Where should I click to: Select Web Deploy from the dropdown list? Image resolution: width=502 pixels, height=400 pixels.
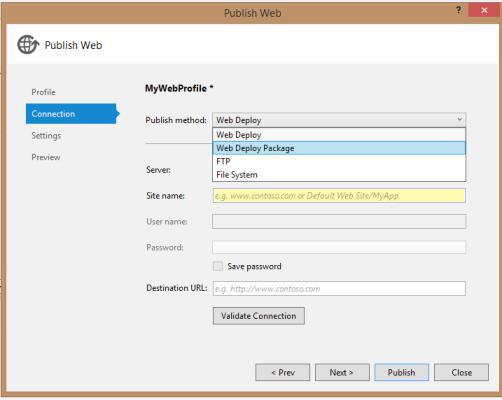coord(339,135)
